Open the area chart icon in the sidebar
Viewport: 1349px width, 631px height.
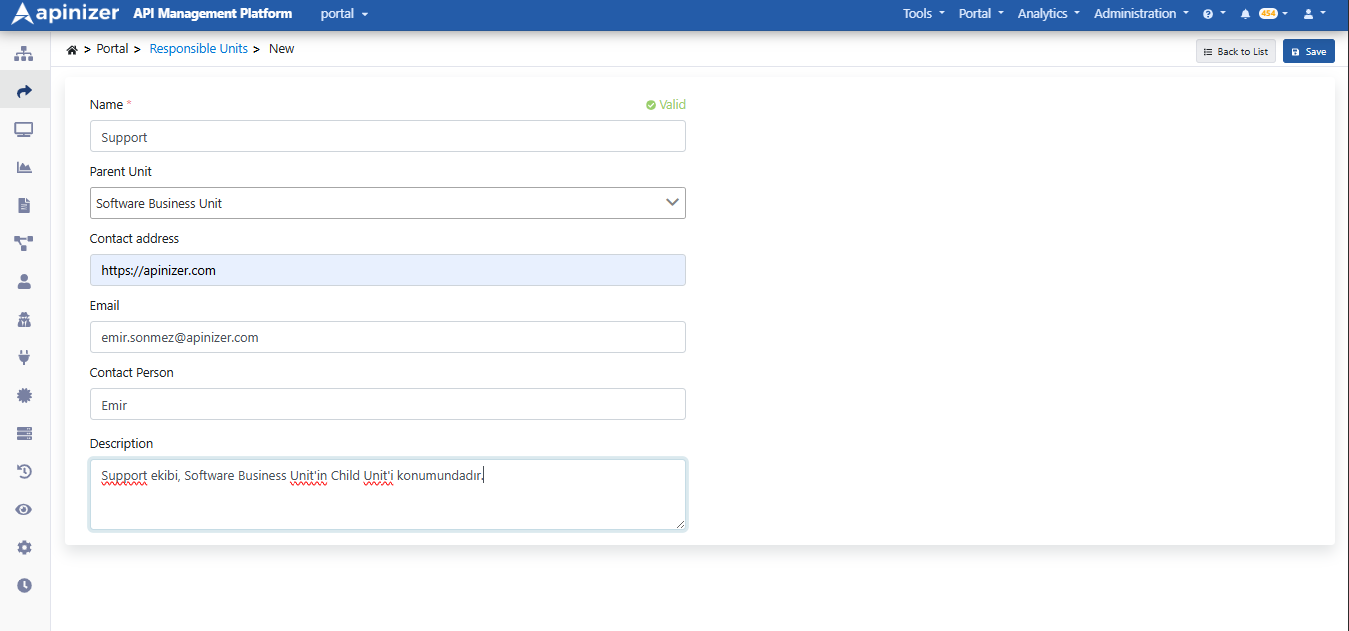[x=24, y=167]
